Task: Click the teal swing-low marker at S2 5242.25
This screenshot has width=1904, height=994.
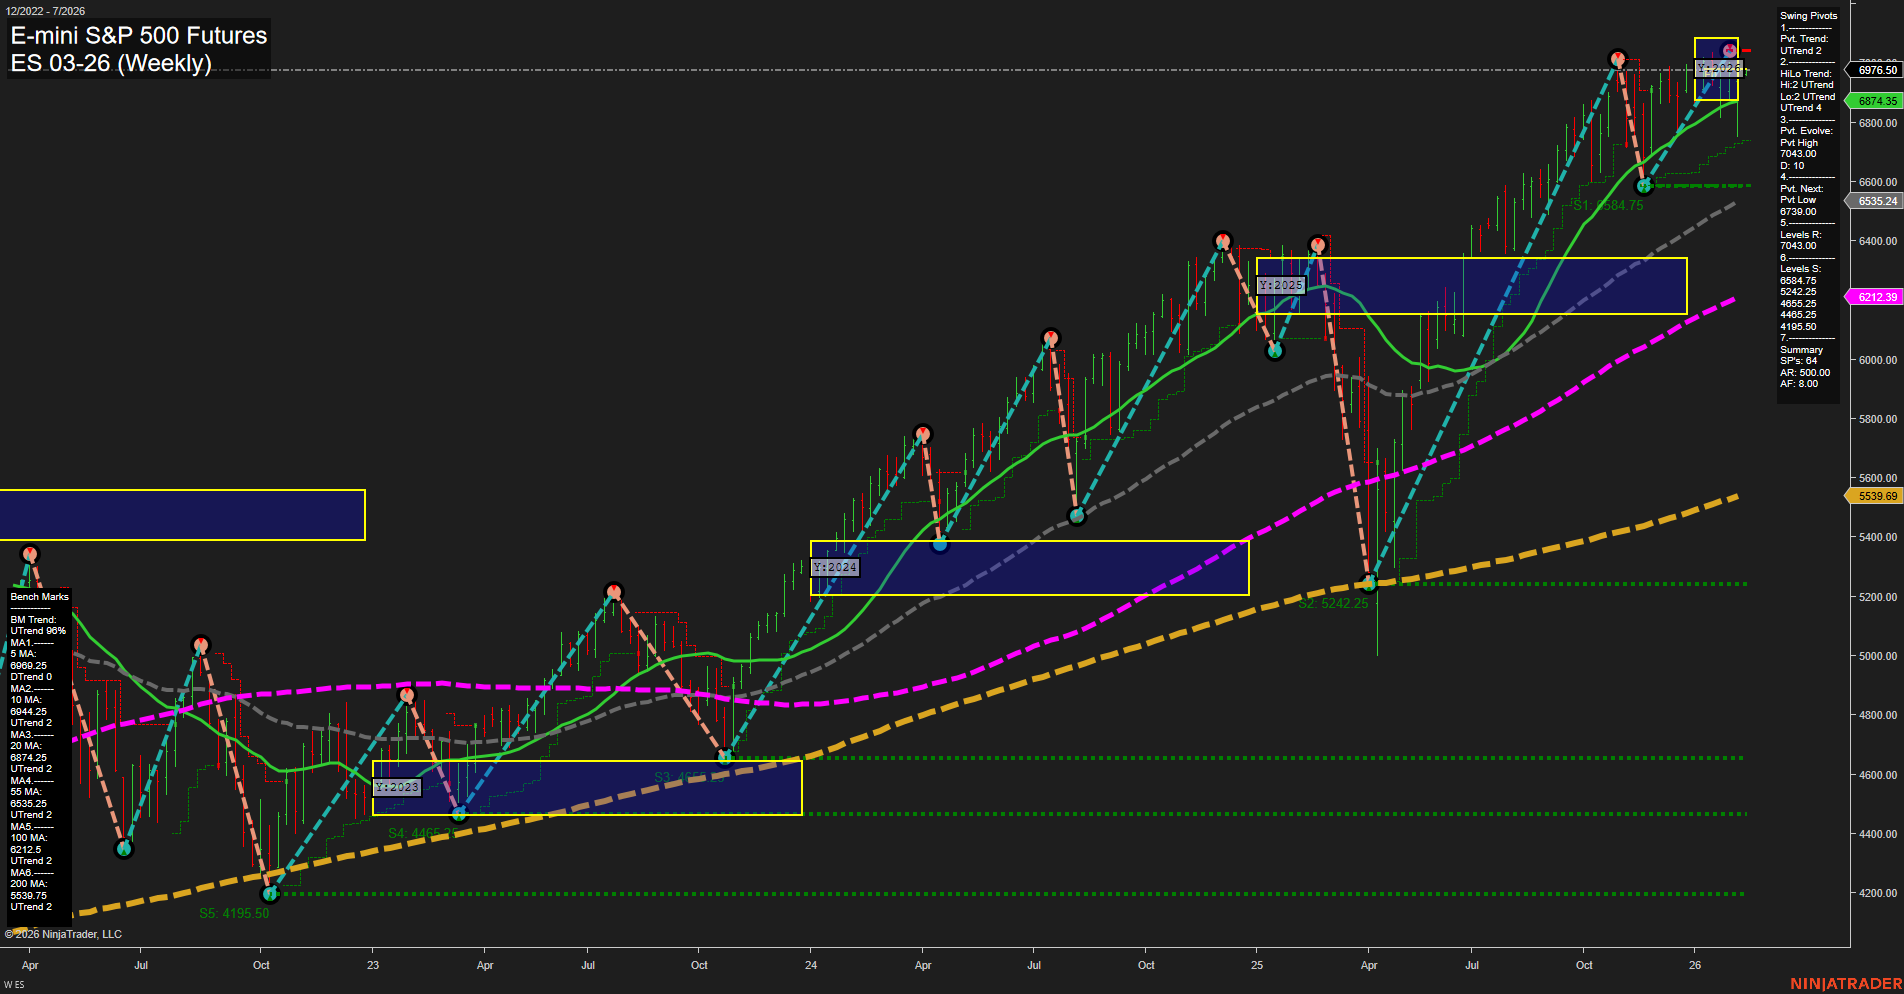Action: (1369, 584)
